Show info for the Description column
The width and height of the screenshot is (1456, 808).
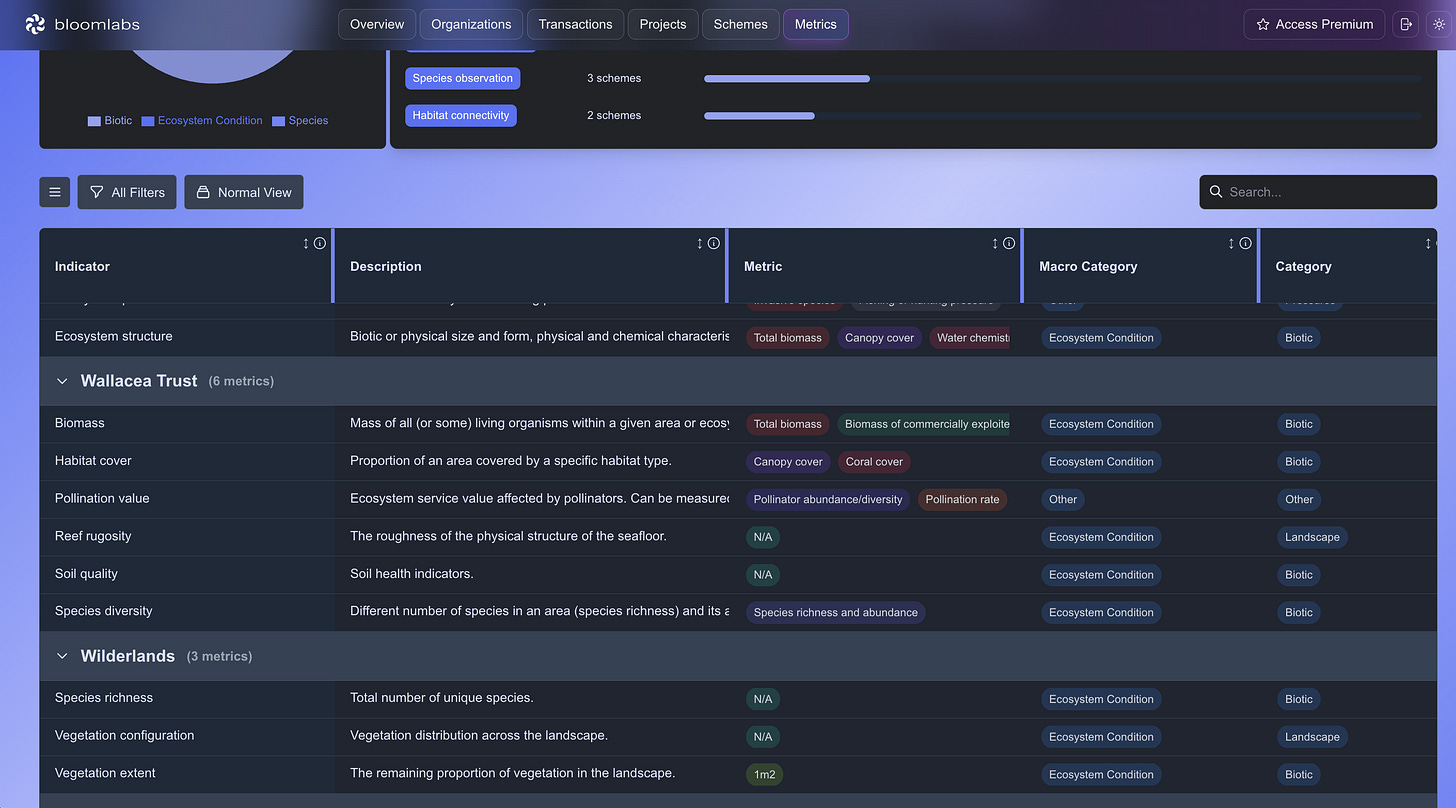click(714, 243)
